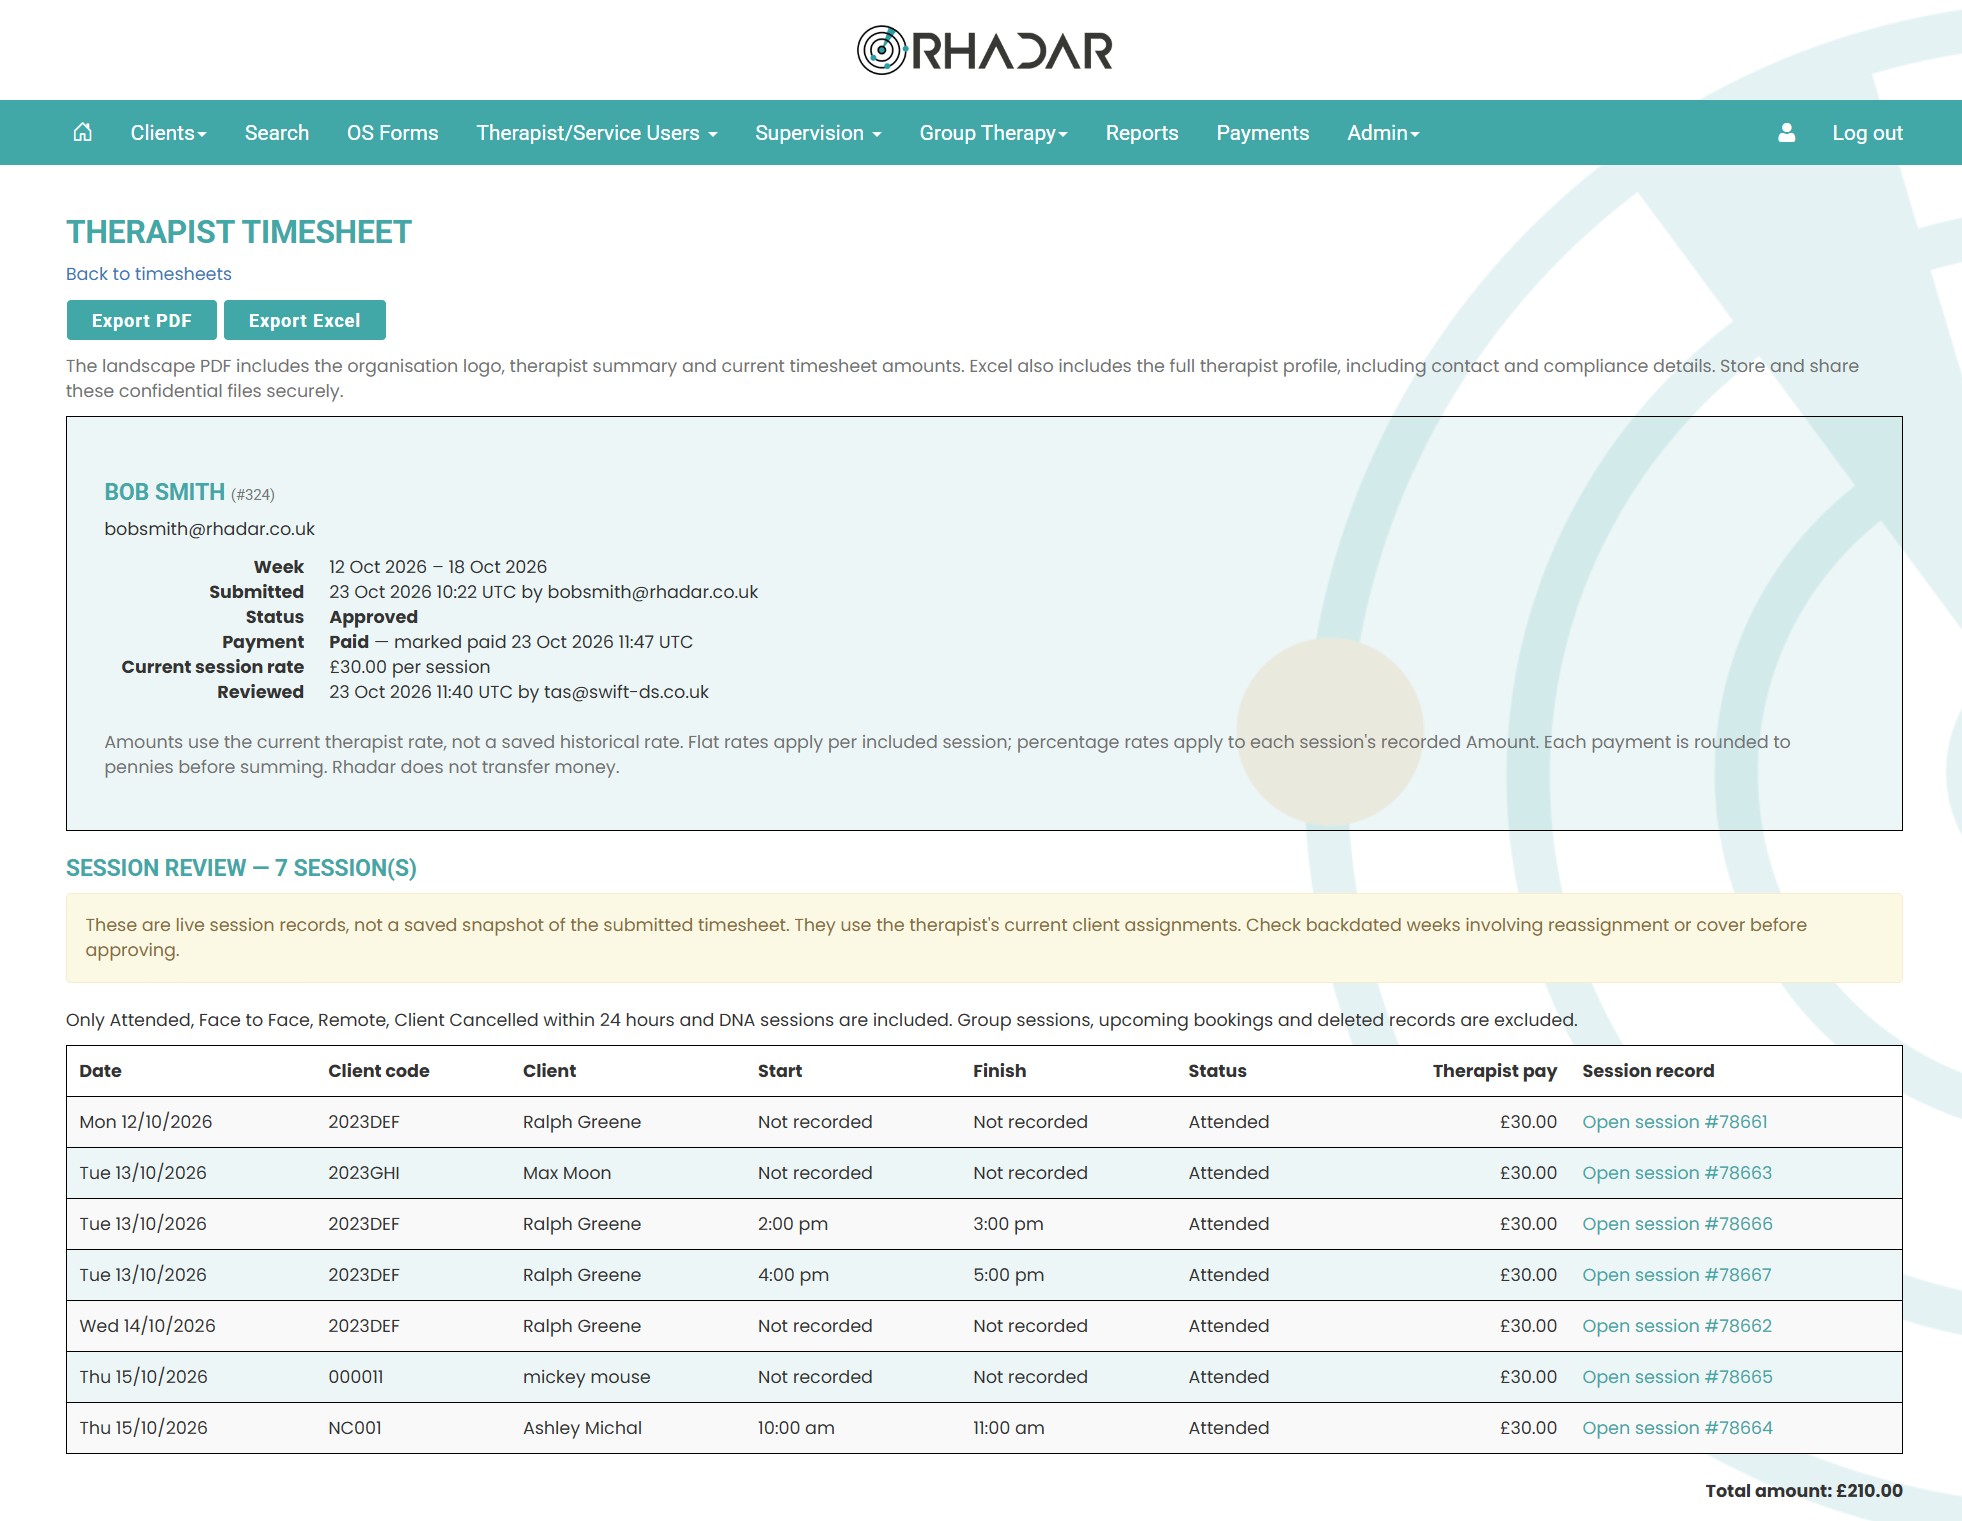Click client code 2023GHI

pos(364,1173)
